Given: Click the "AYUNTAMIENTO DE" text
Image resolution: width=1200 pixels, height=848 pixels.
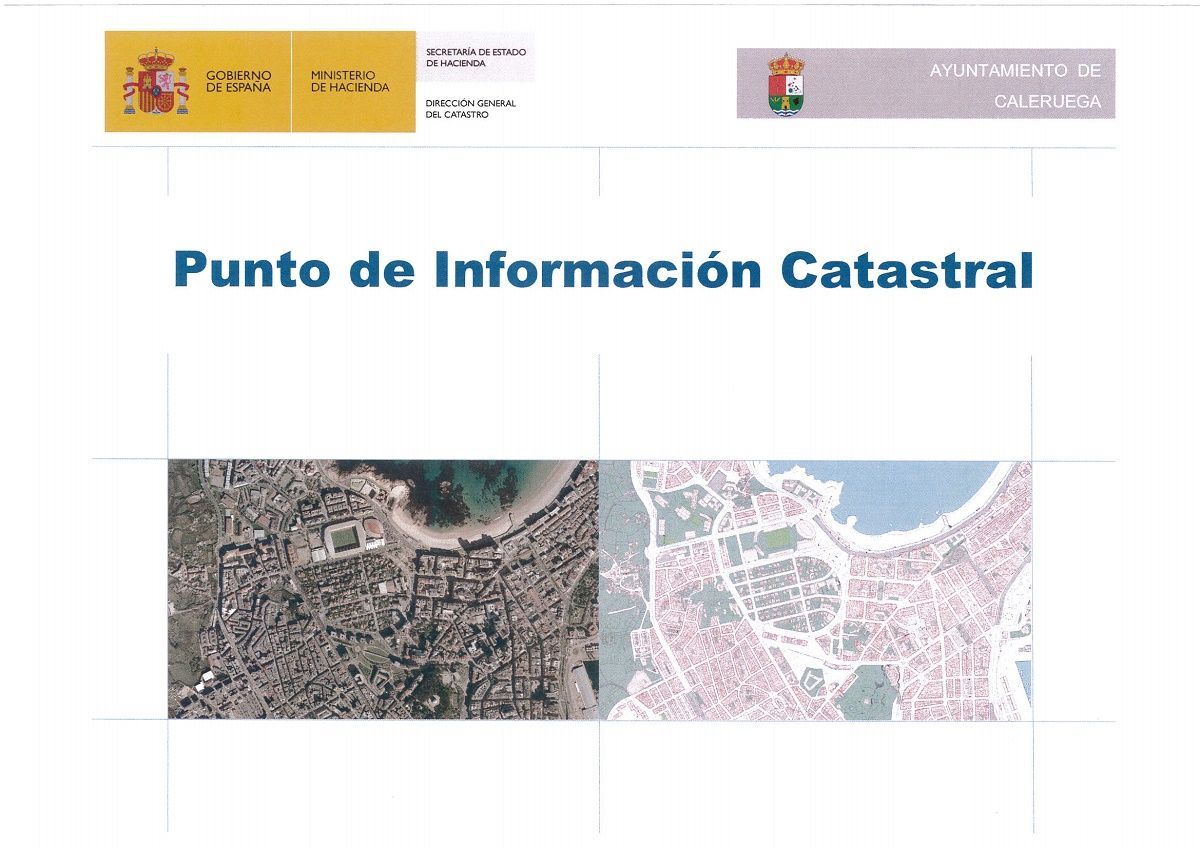Looking at the screenshot, I should [x=1015, y=71].
